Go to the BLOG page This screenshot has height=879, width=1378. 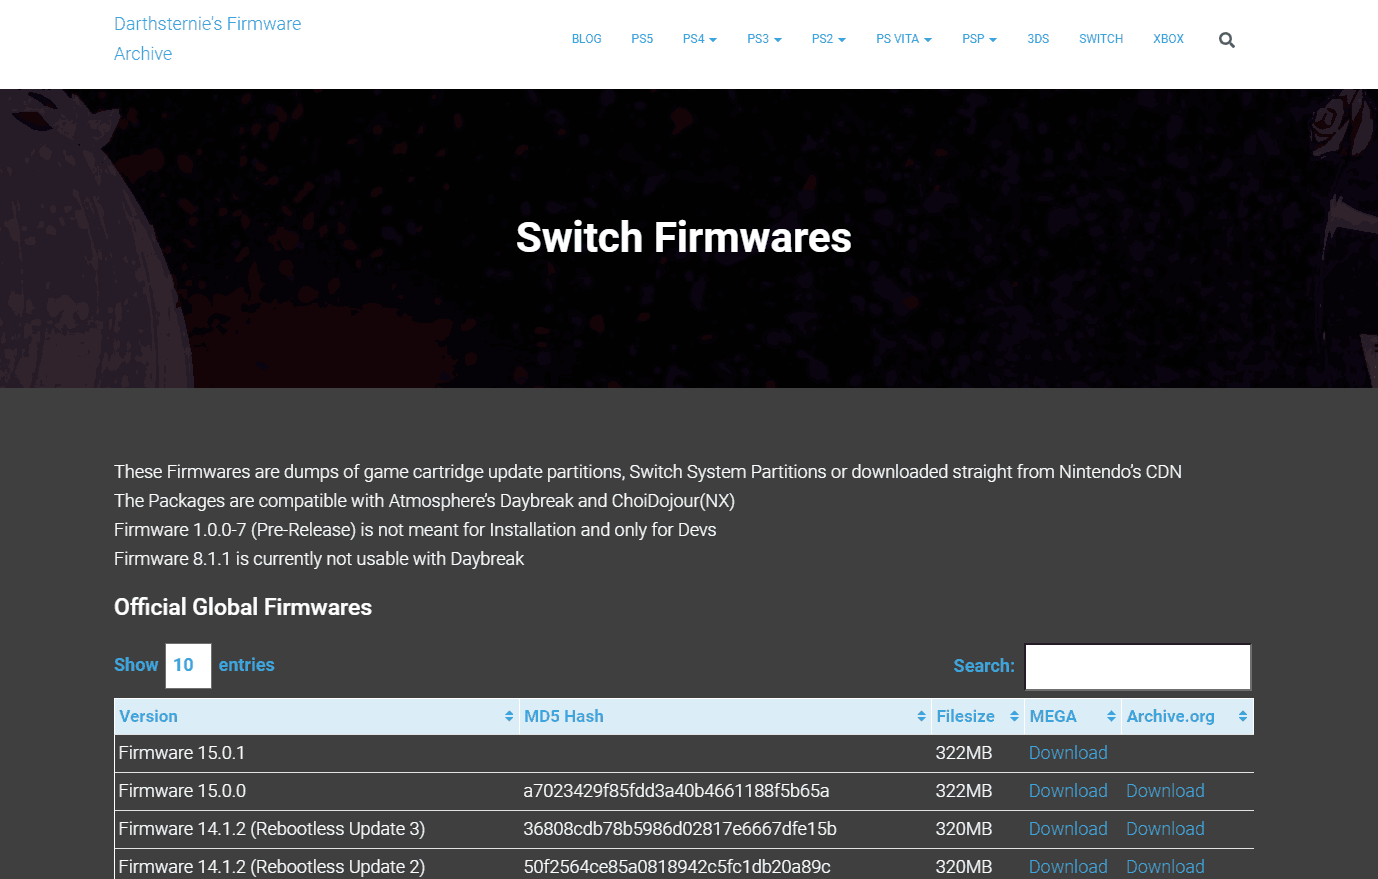point(587,39)
